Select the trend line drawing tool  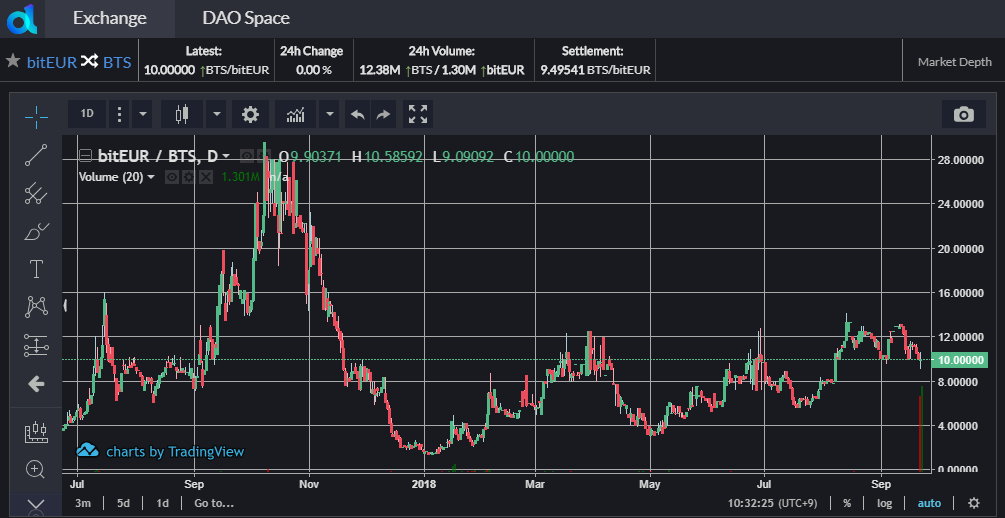click(36, 155)
